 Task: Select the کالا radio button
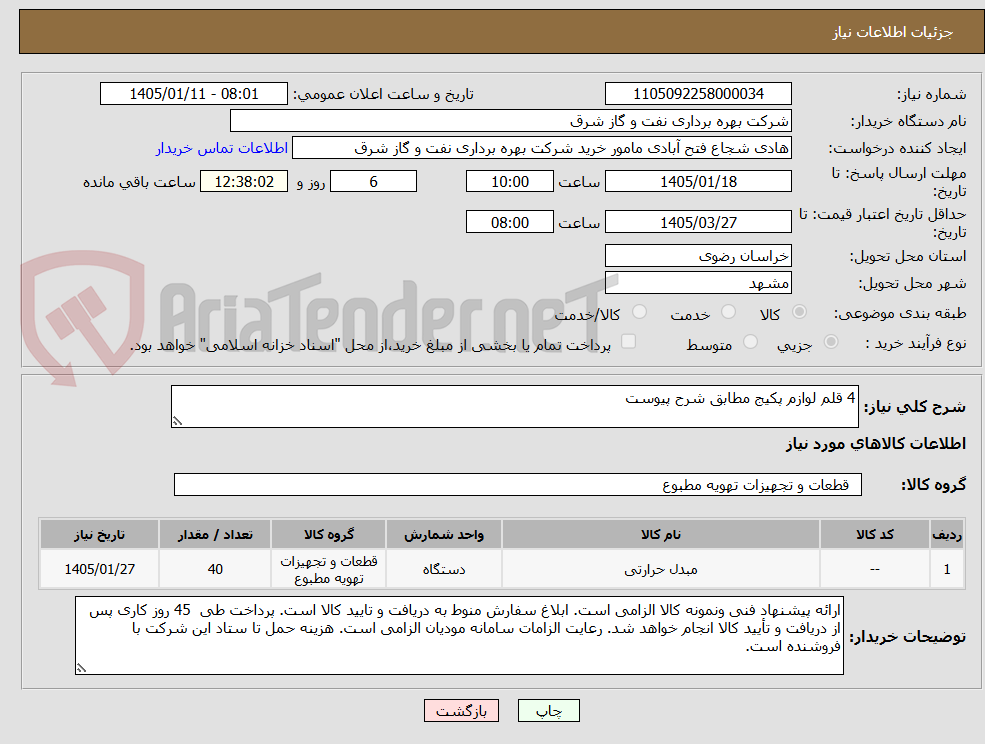click(x=800, y=312)
